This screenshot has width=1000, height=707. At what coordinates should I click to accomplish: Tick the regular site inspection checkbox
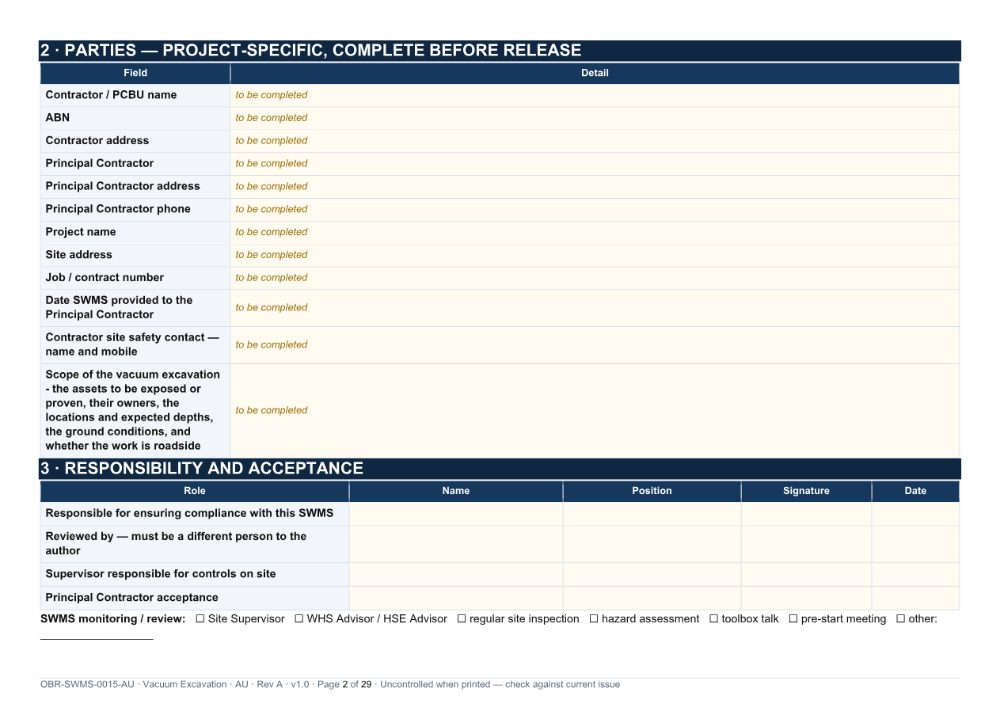click(462, 618)
